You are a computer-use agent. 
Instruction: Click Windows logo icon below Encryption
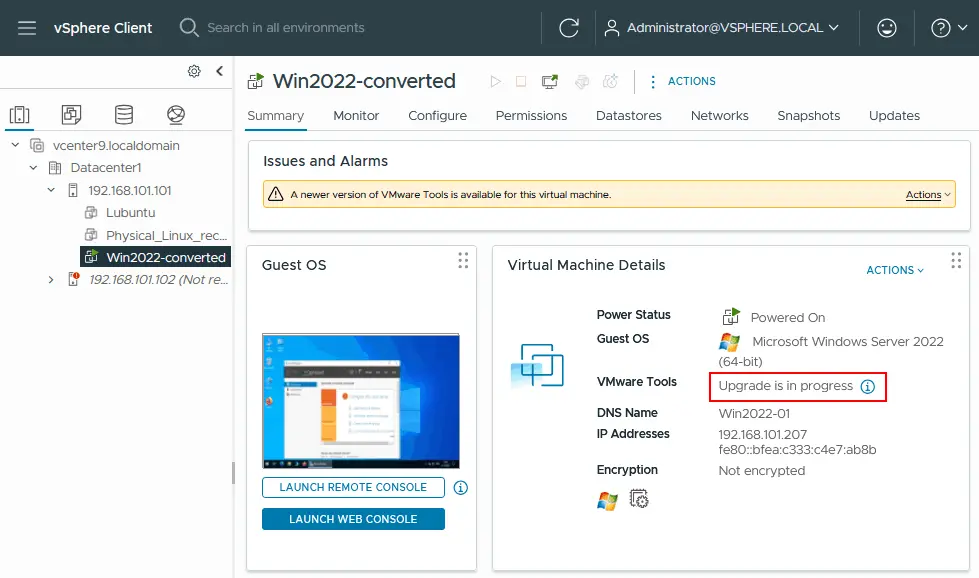607,501
